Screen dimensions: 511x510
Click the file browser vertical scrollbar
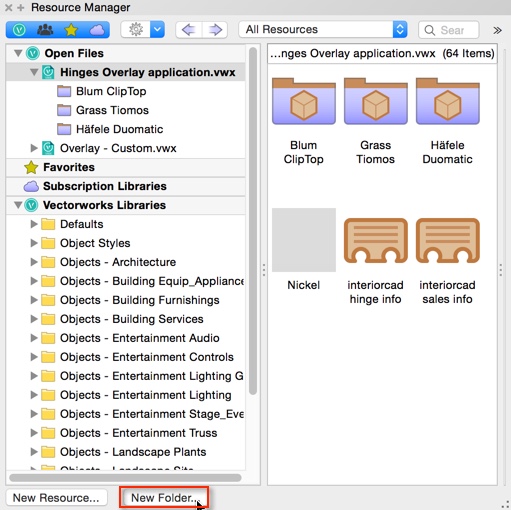click(253, 221)
